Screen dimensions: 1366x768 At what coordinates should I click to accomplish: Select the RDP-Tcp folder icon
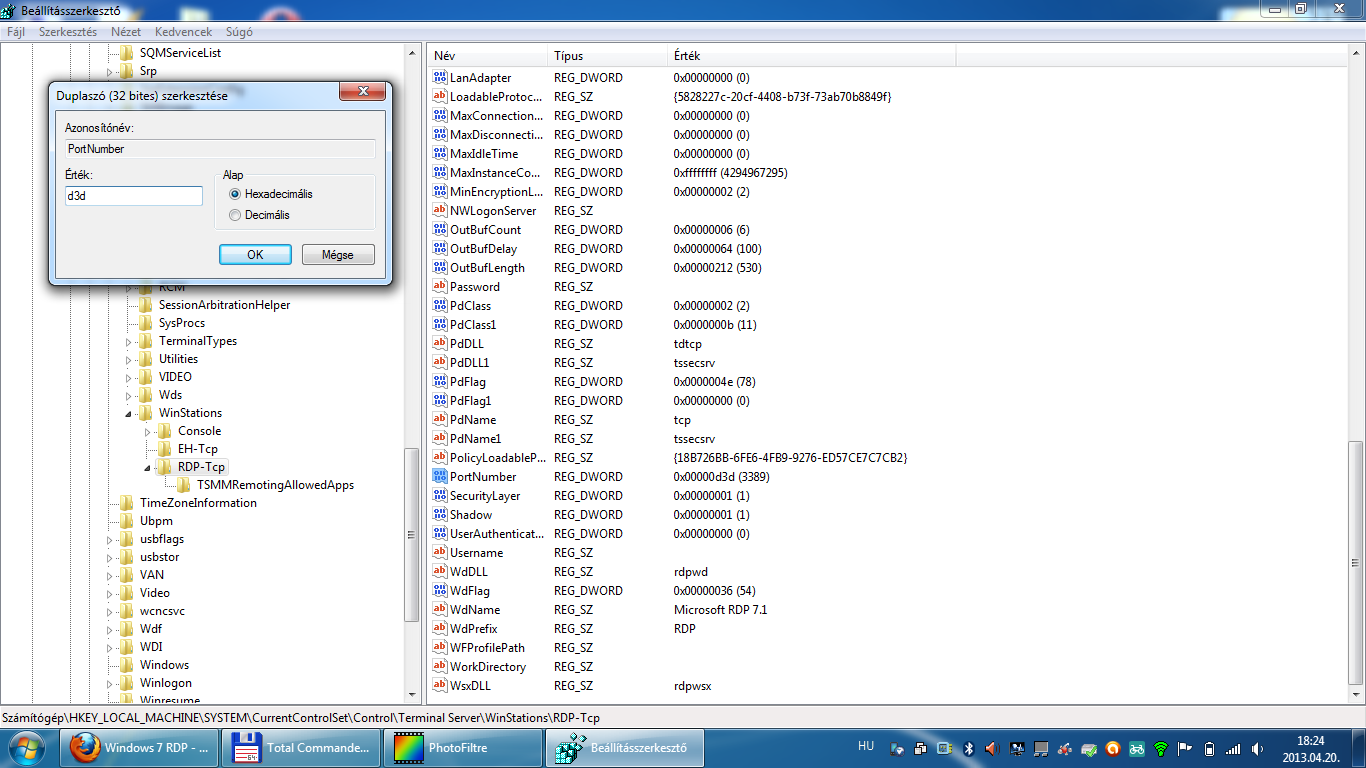(165, 467)
